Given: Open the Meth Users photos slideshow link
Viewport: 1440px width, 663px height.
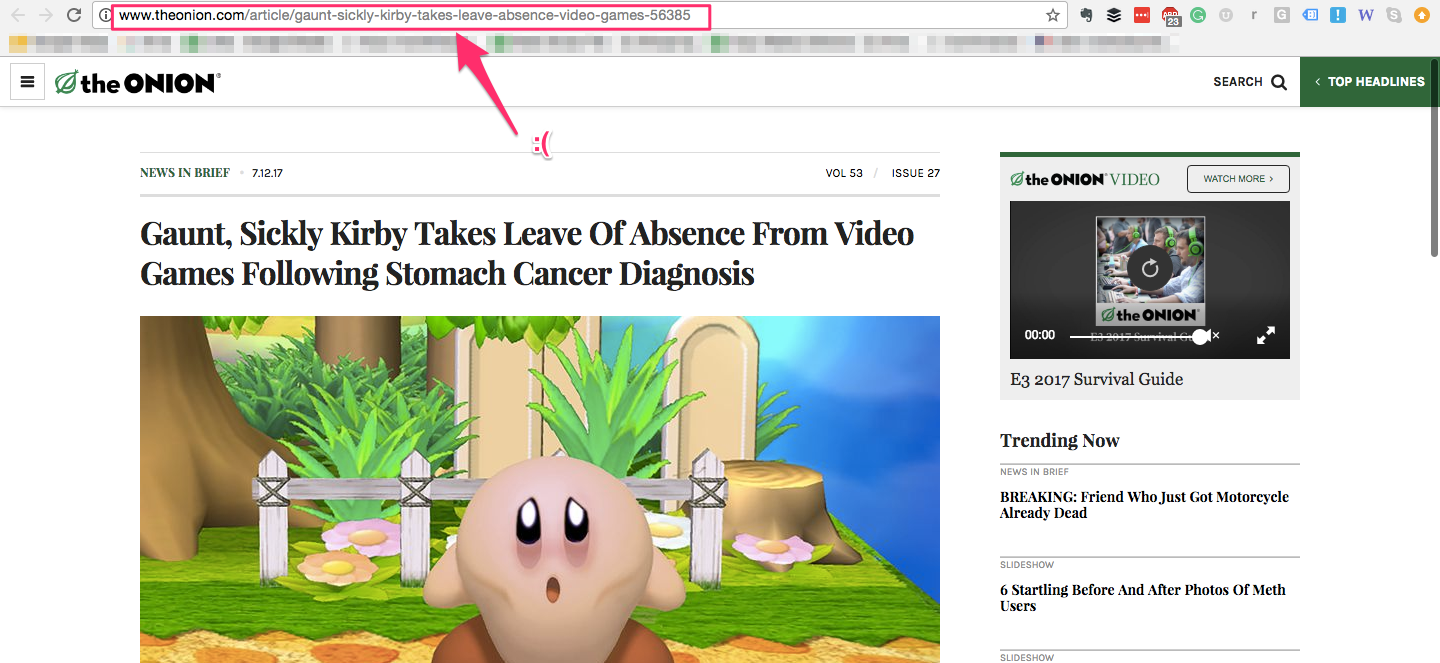Looking at the screenshot, I should [1143, 598].
